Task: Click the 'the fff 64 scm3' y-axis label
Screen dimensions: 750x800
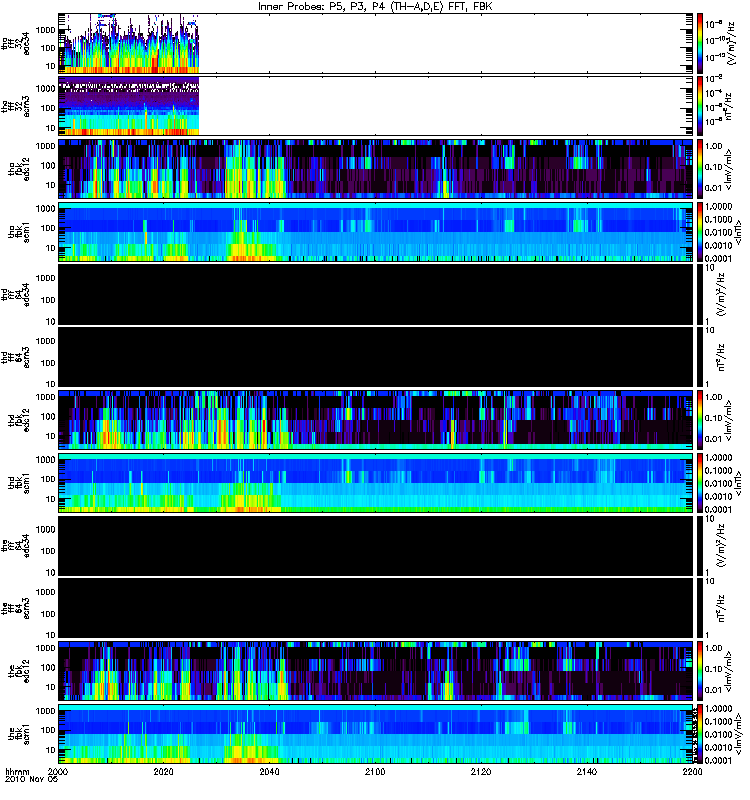Action: point(16,608)
